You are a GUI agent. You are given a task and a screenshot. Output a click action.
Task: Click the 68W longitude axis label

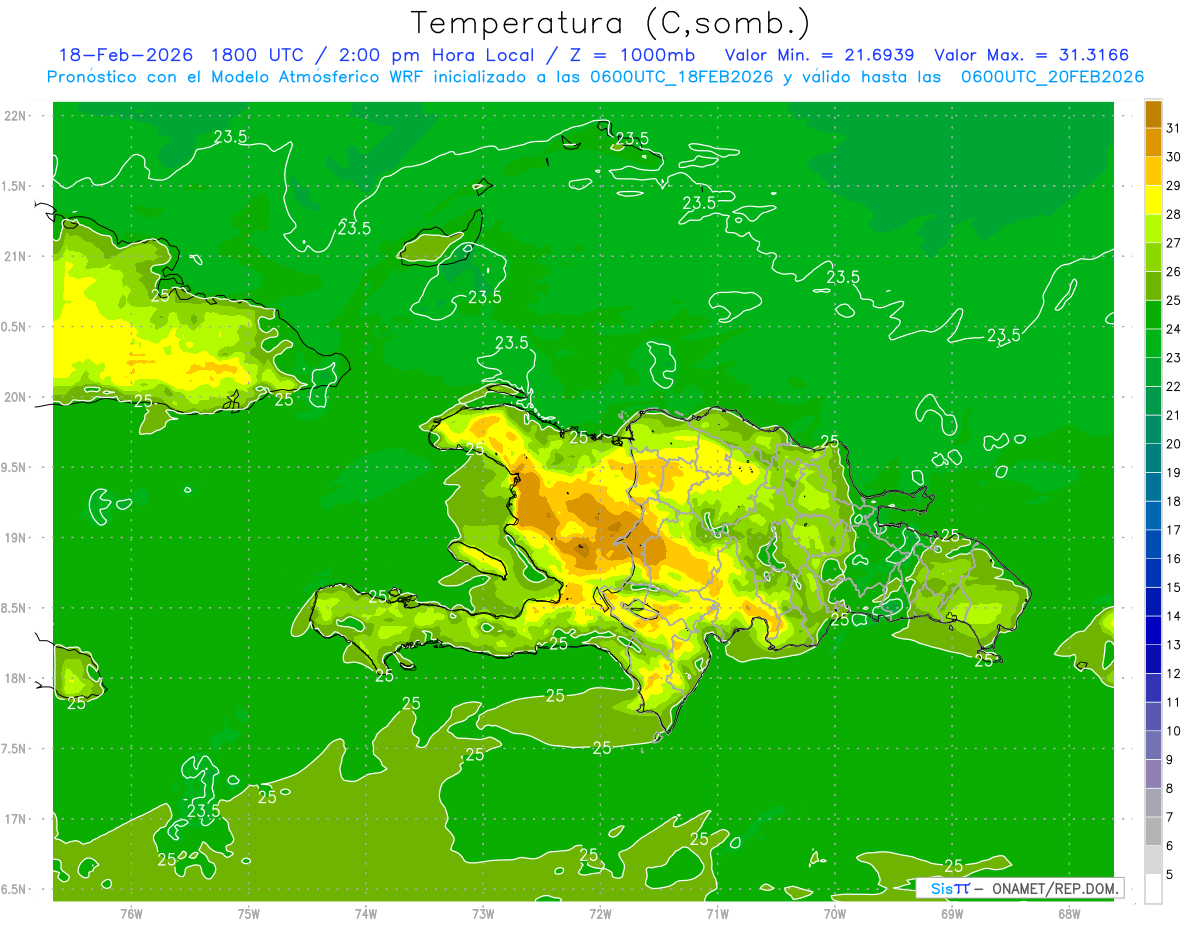click(x=1069, y=913)
